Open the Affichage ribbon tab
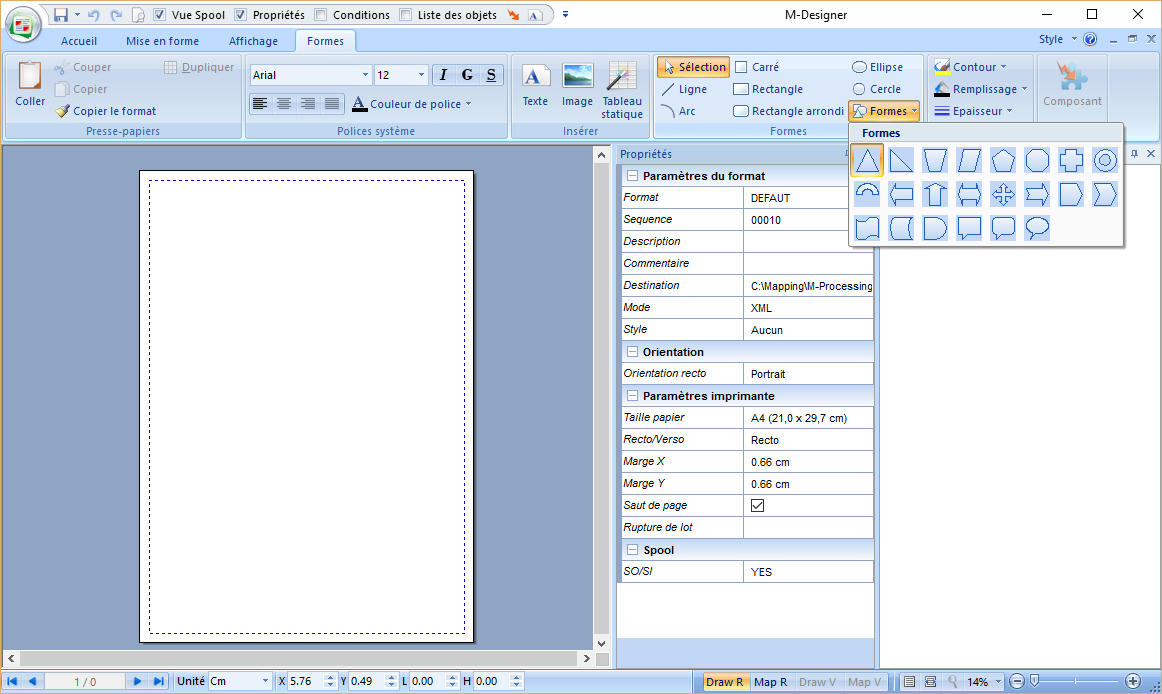This screenshot has height=694, width=1162. coord(255,41)
